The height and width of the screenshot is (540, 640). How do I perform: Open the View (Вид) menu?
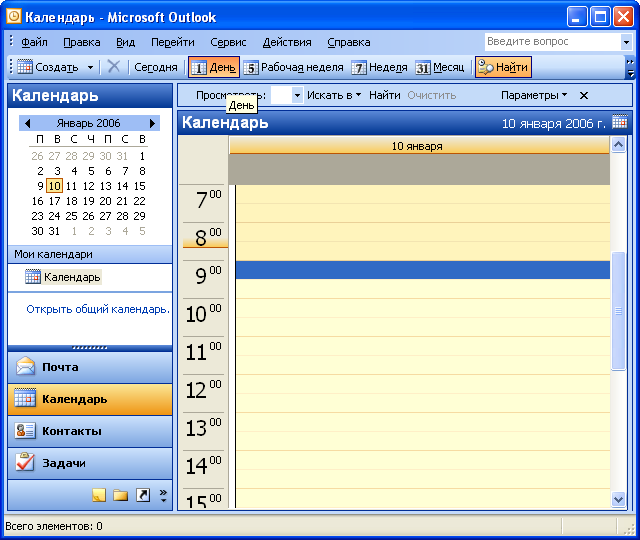click(125, 42)
